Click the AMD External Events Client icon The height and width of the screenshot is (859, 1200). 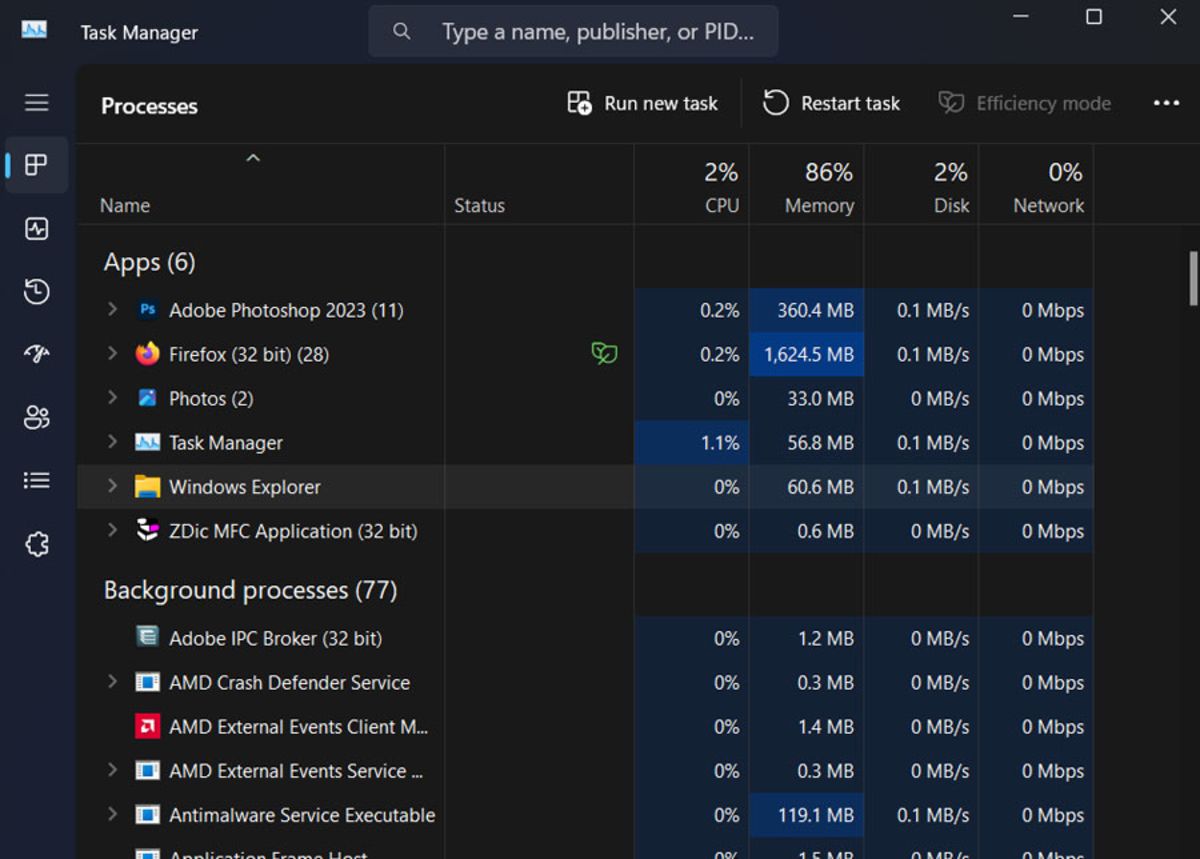coord(147,727)
